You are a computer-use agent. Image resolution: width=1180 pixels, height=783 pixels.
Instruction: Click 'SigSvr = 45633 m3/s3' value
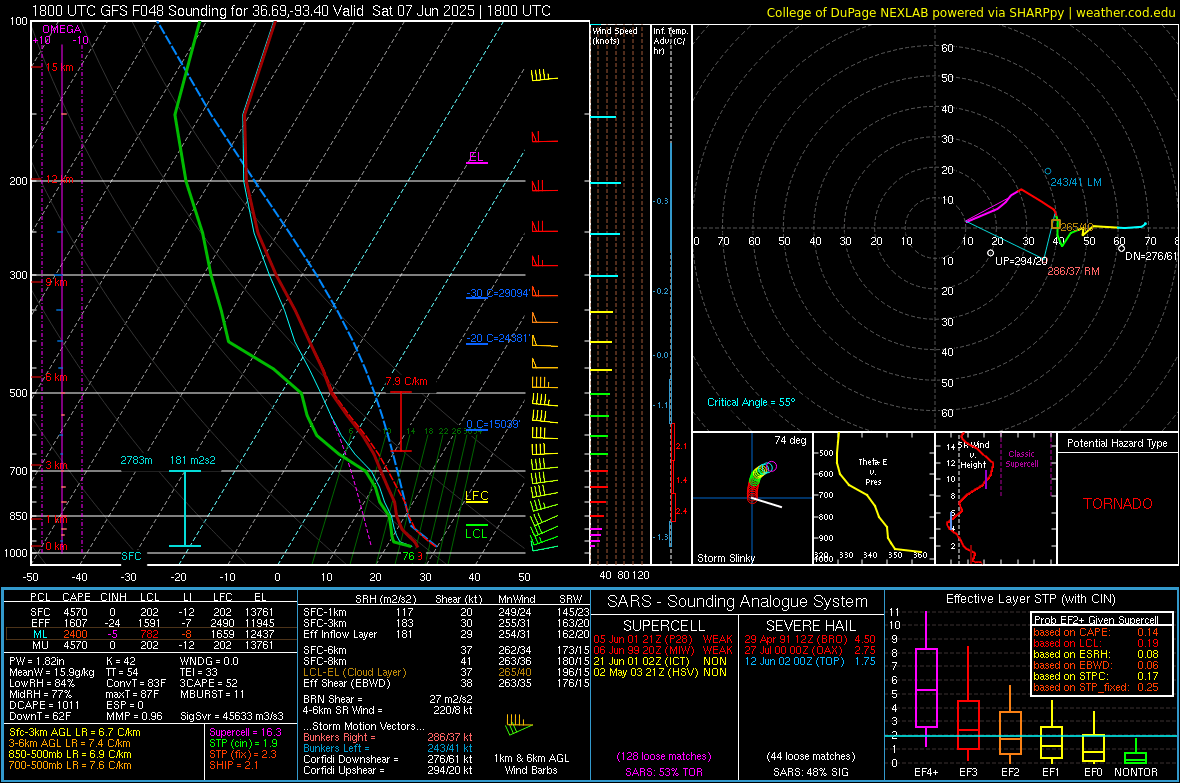click(232, 716)
